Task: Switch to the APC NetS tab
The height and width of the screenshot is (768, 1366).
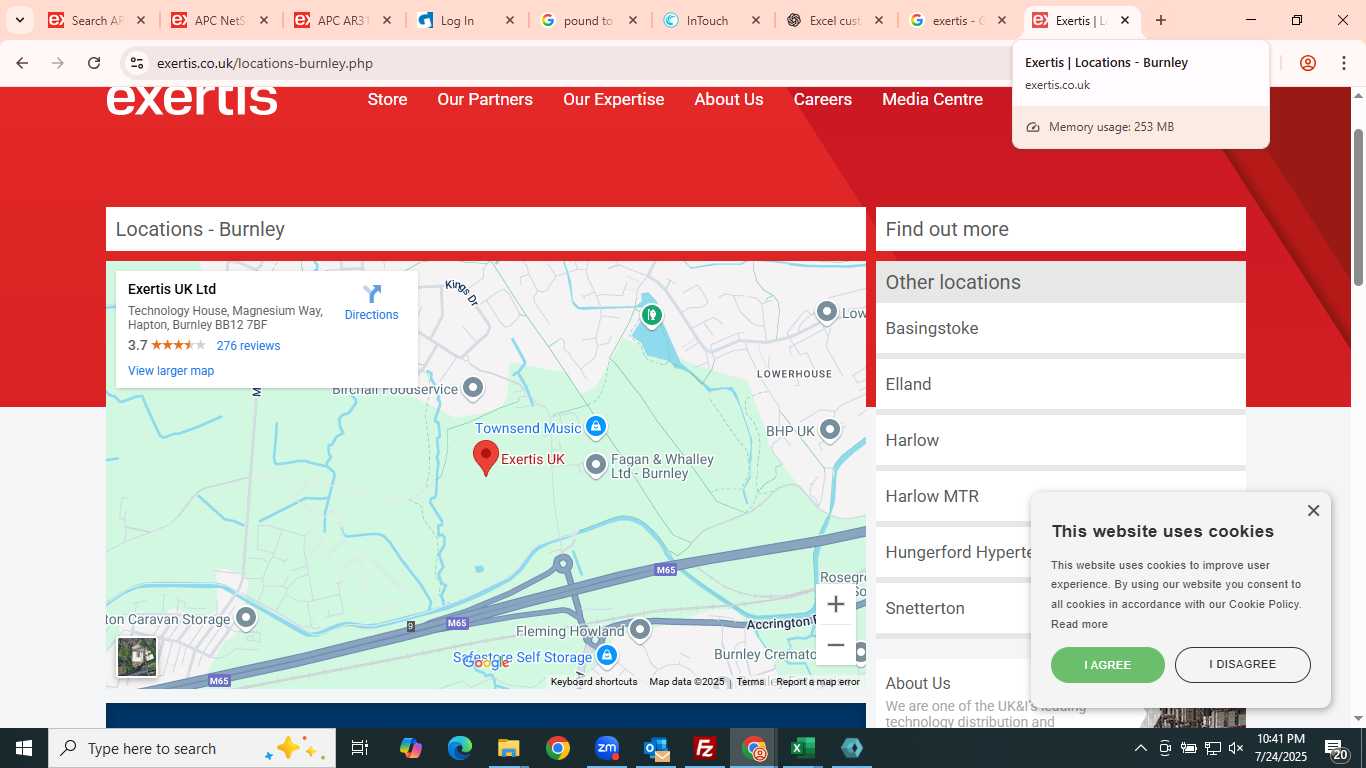Action: tap(221, 20)
